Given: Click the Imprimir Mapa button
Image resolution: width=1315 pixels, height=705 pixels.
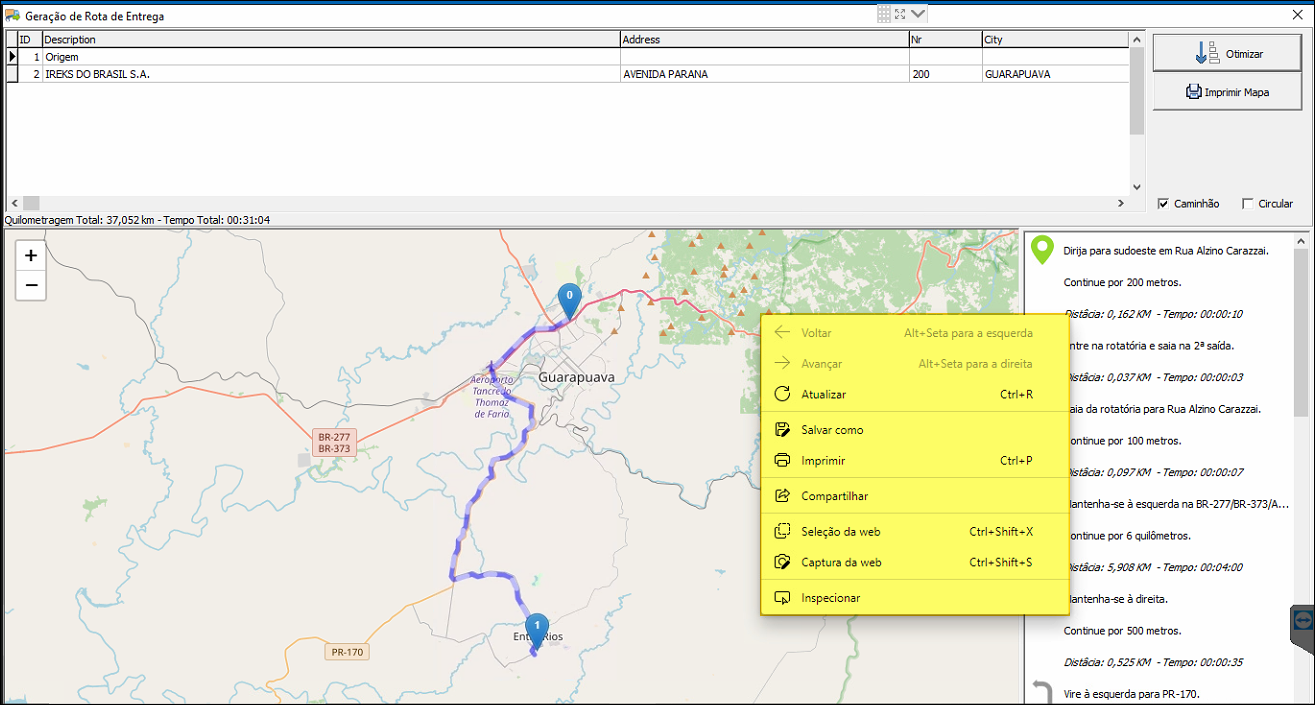Looking at the screenshot, I should (x=1229, y=92).
